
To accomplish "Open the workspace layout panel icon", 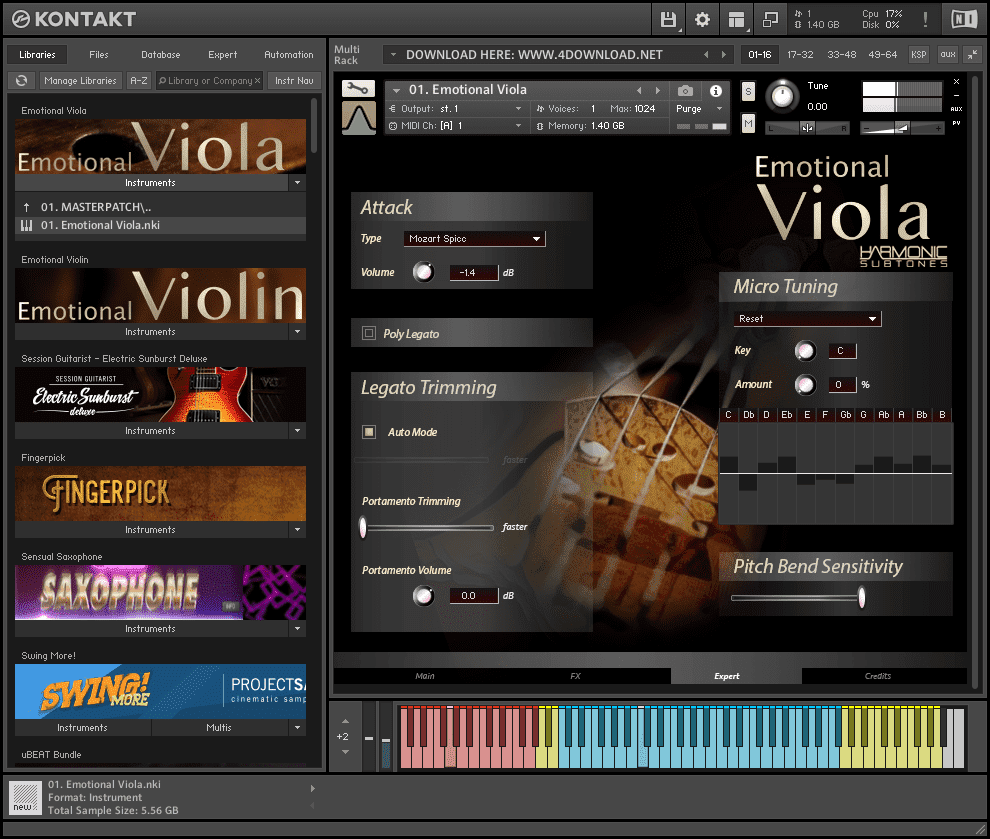I will [736, 20].
